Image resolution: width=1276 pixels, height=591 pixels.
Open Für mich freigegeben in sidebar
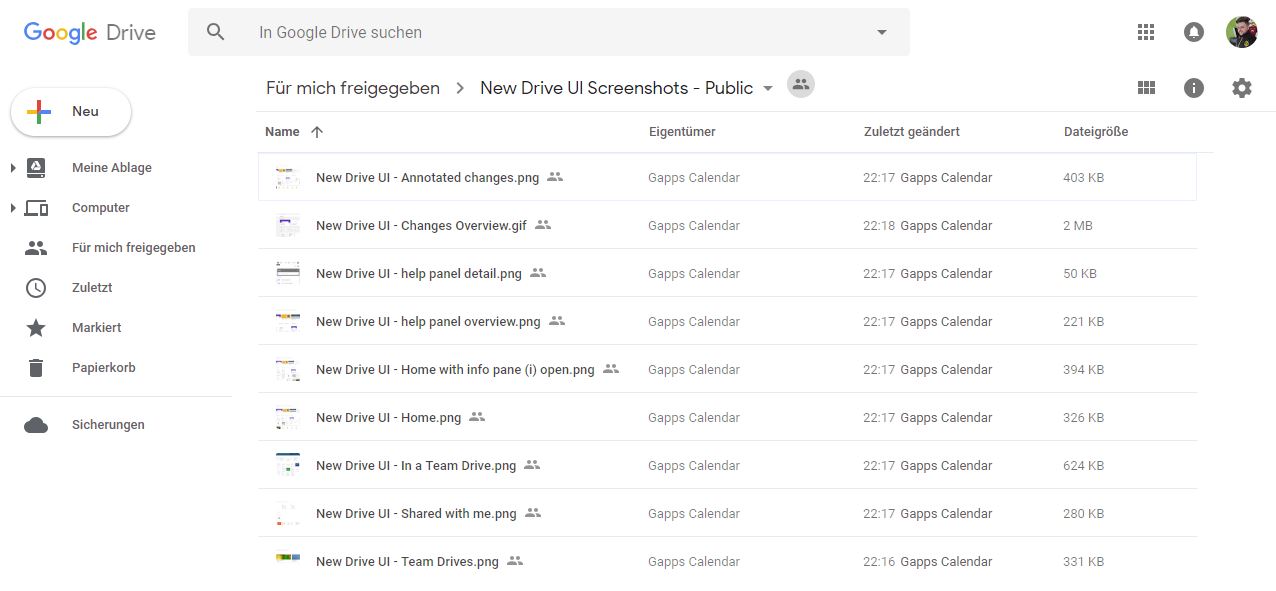click(134, 248)
